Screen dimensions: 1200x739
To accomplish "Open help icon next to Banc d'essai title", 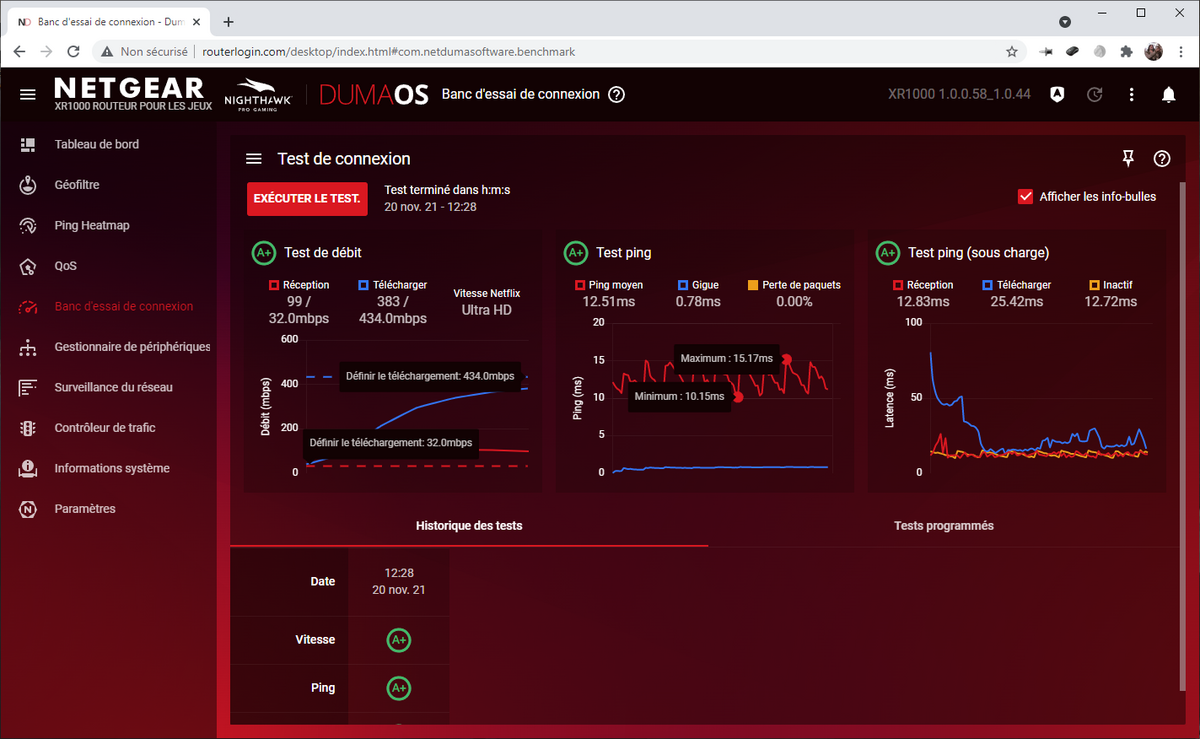I will tap(617, 94).
